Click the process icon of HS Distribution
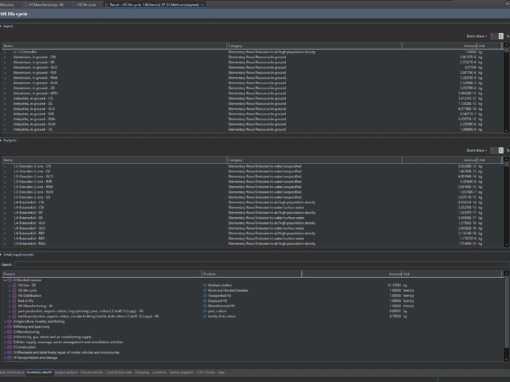 [x=14, y=296]
